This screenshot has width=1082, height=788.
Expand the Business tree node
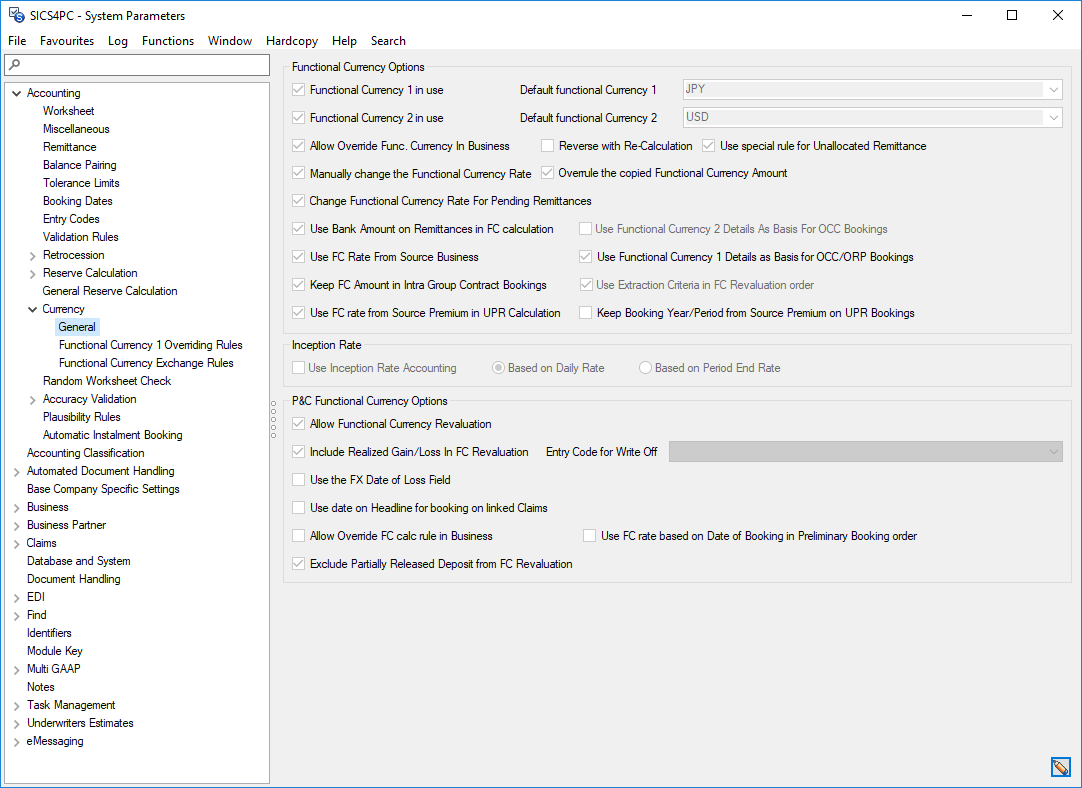point(15,506)
